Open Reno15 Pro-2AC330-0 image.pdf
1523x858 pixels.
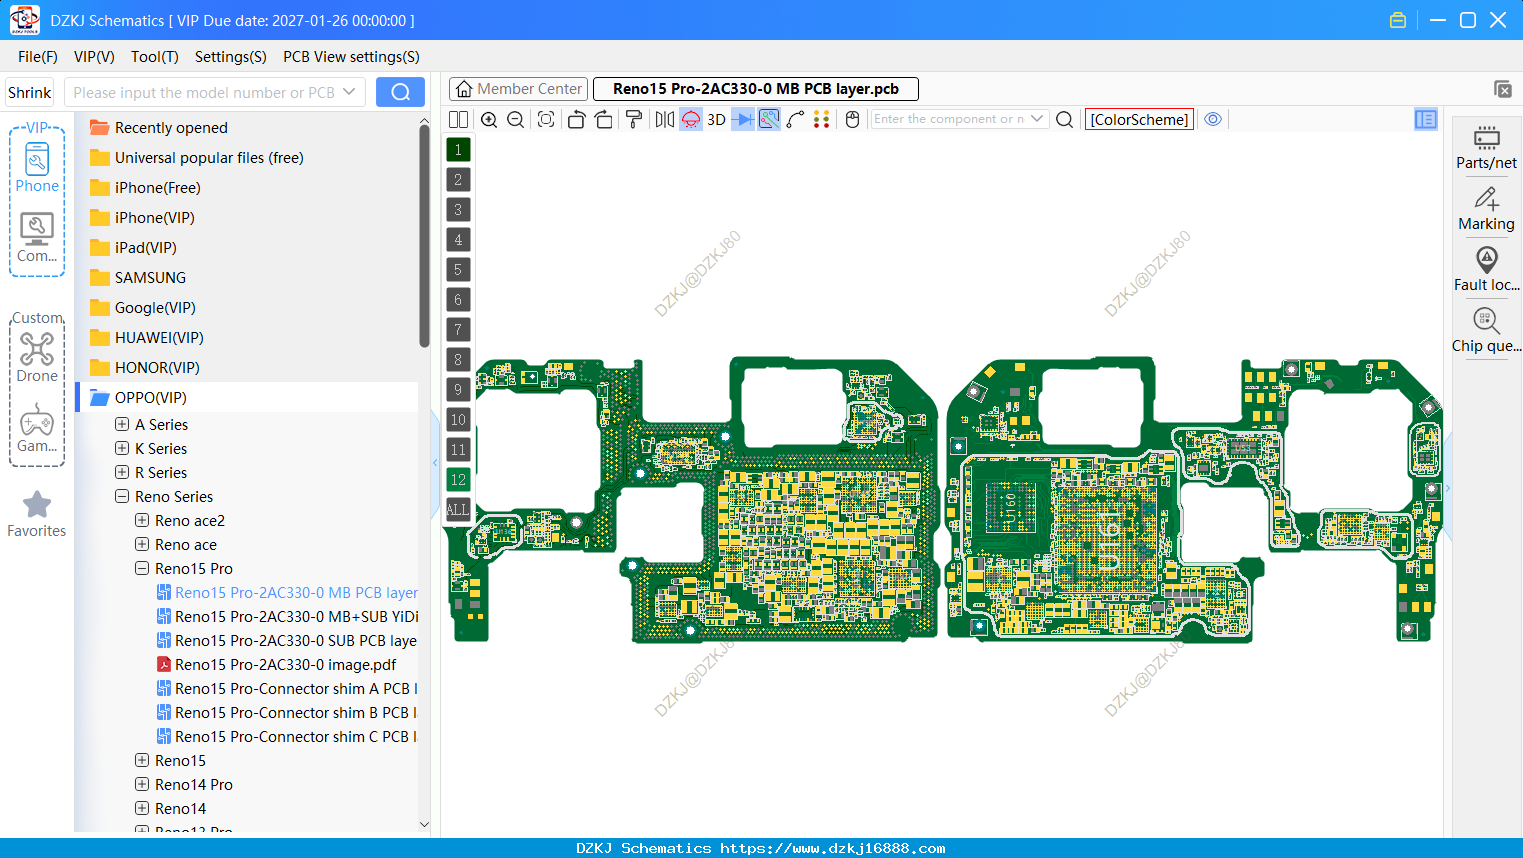coord(286,664)
